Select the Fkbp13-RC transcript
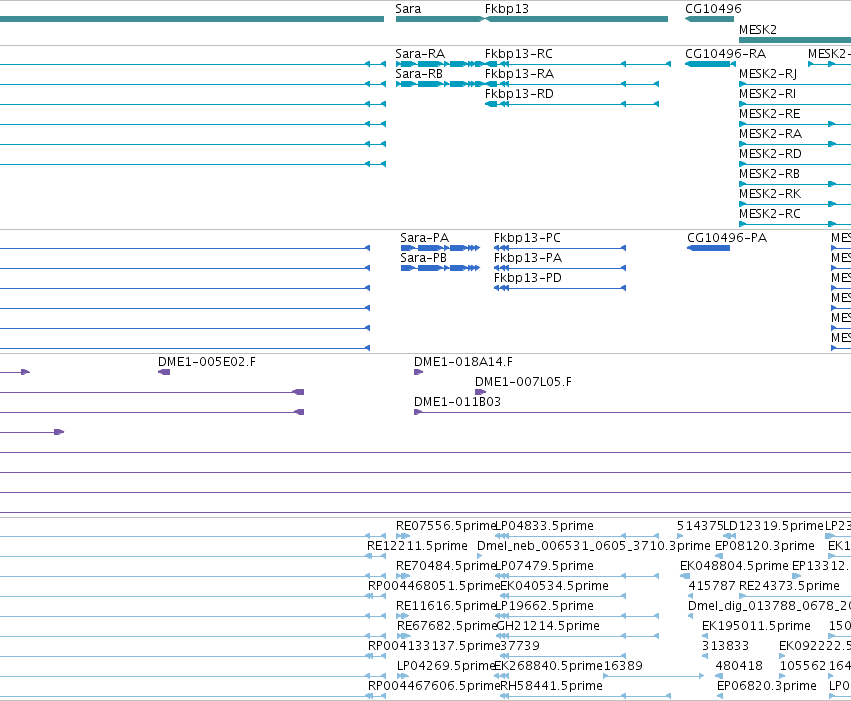Image resolution: width=851 pixels, height=701 pixels. [x=577, y=64]
